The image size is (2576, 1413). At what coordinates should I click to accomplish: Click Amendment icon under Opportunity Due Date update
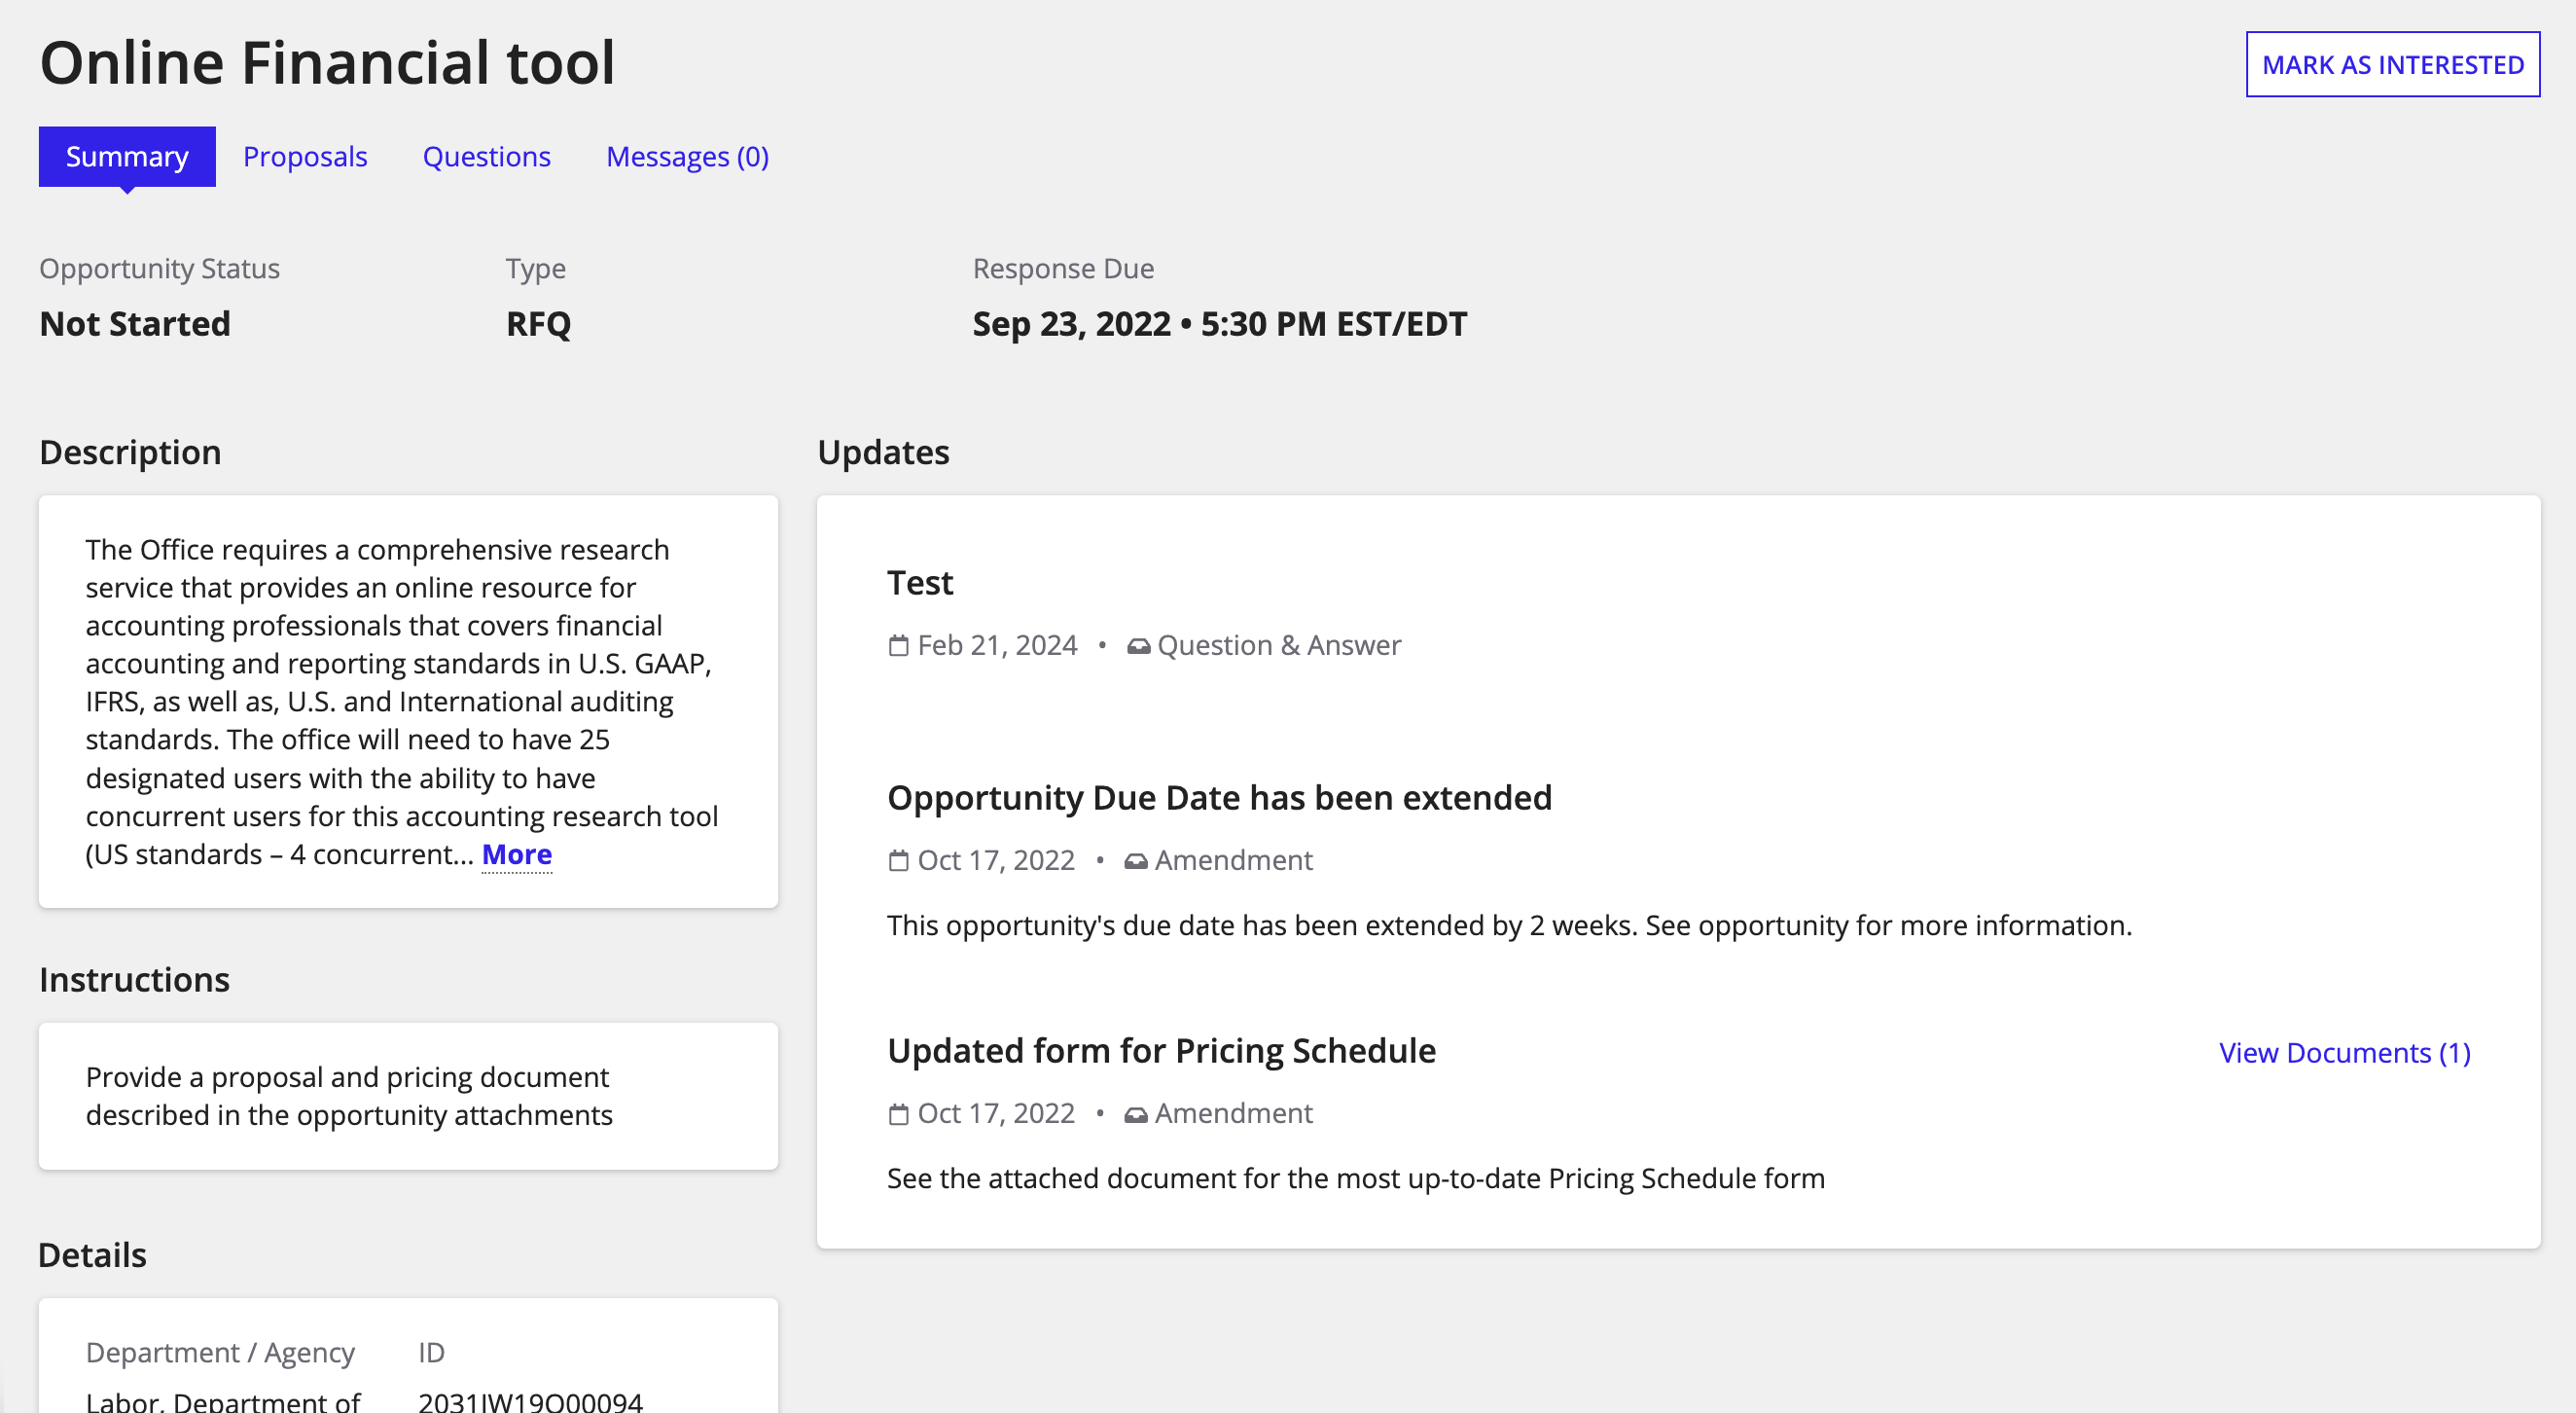point(1135,861)
